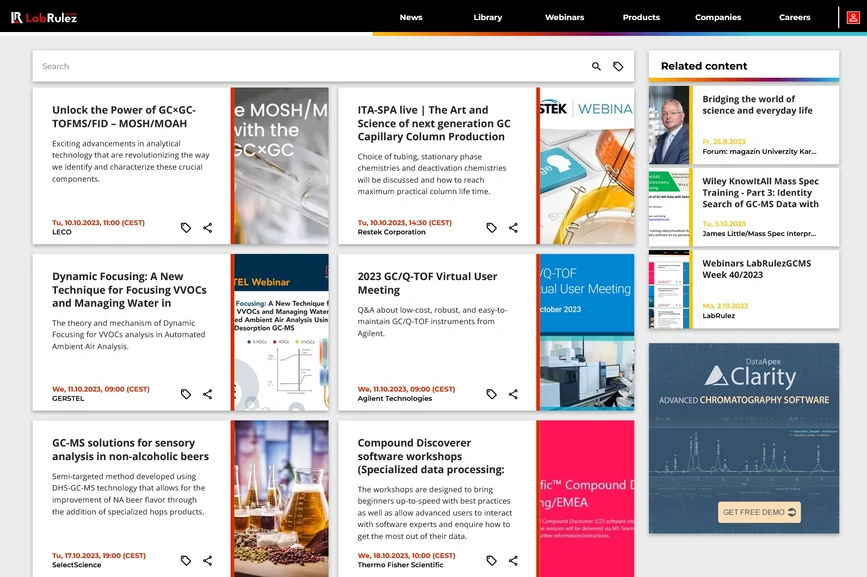Click the GERSTEL webinar thumbnail image
Image resolution: width=867 pixels, height=577 pixels.
point(281,332)
